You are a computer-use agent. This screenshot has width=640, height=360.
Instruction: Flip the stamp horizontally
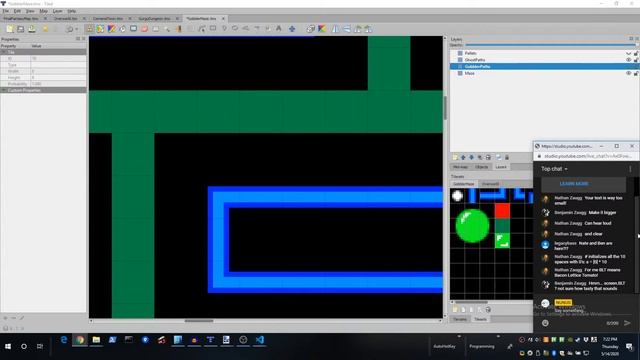tap(336, 29)
